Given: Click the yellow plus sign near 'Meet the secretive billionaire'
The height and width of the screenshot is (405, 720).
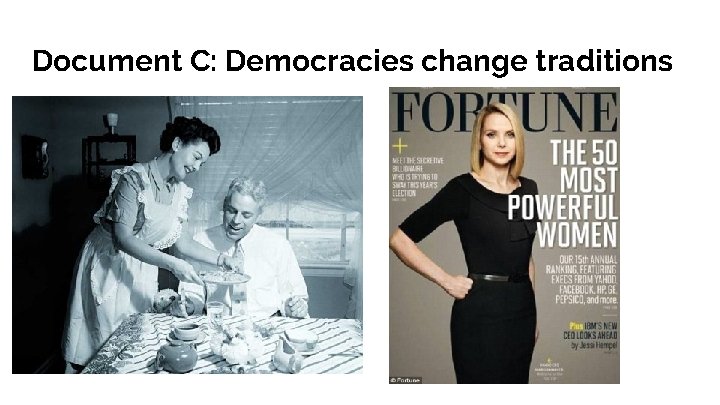Looking at the screenshot, I should (x=399, y=146).
